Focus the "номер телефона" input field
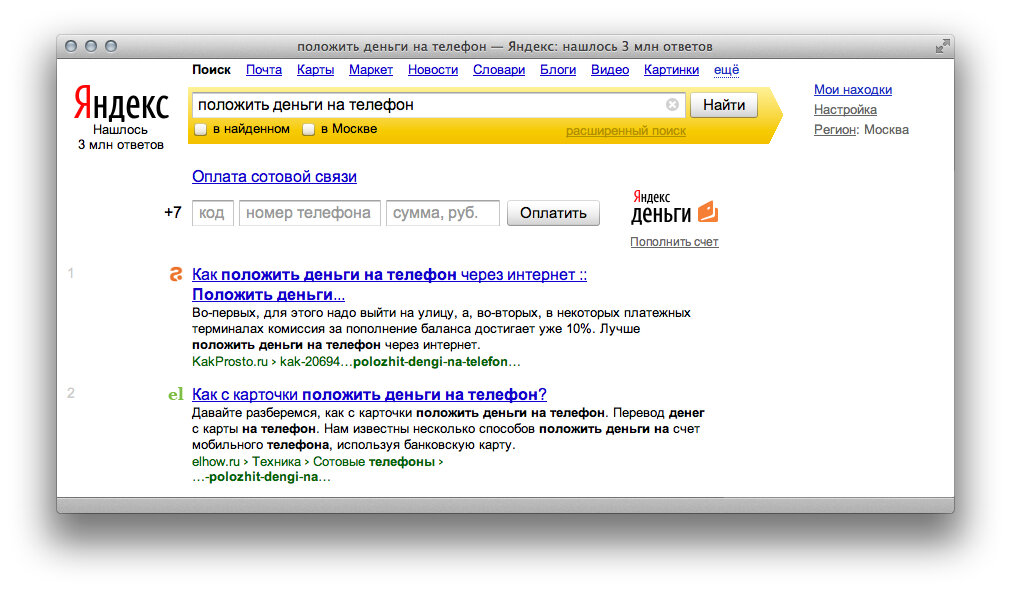Screen dimensions: 1011x592 [x=309, y=213]
